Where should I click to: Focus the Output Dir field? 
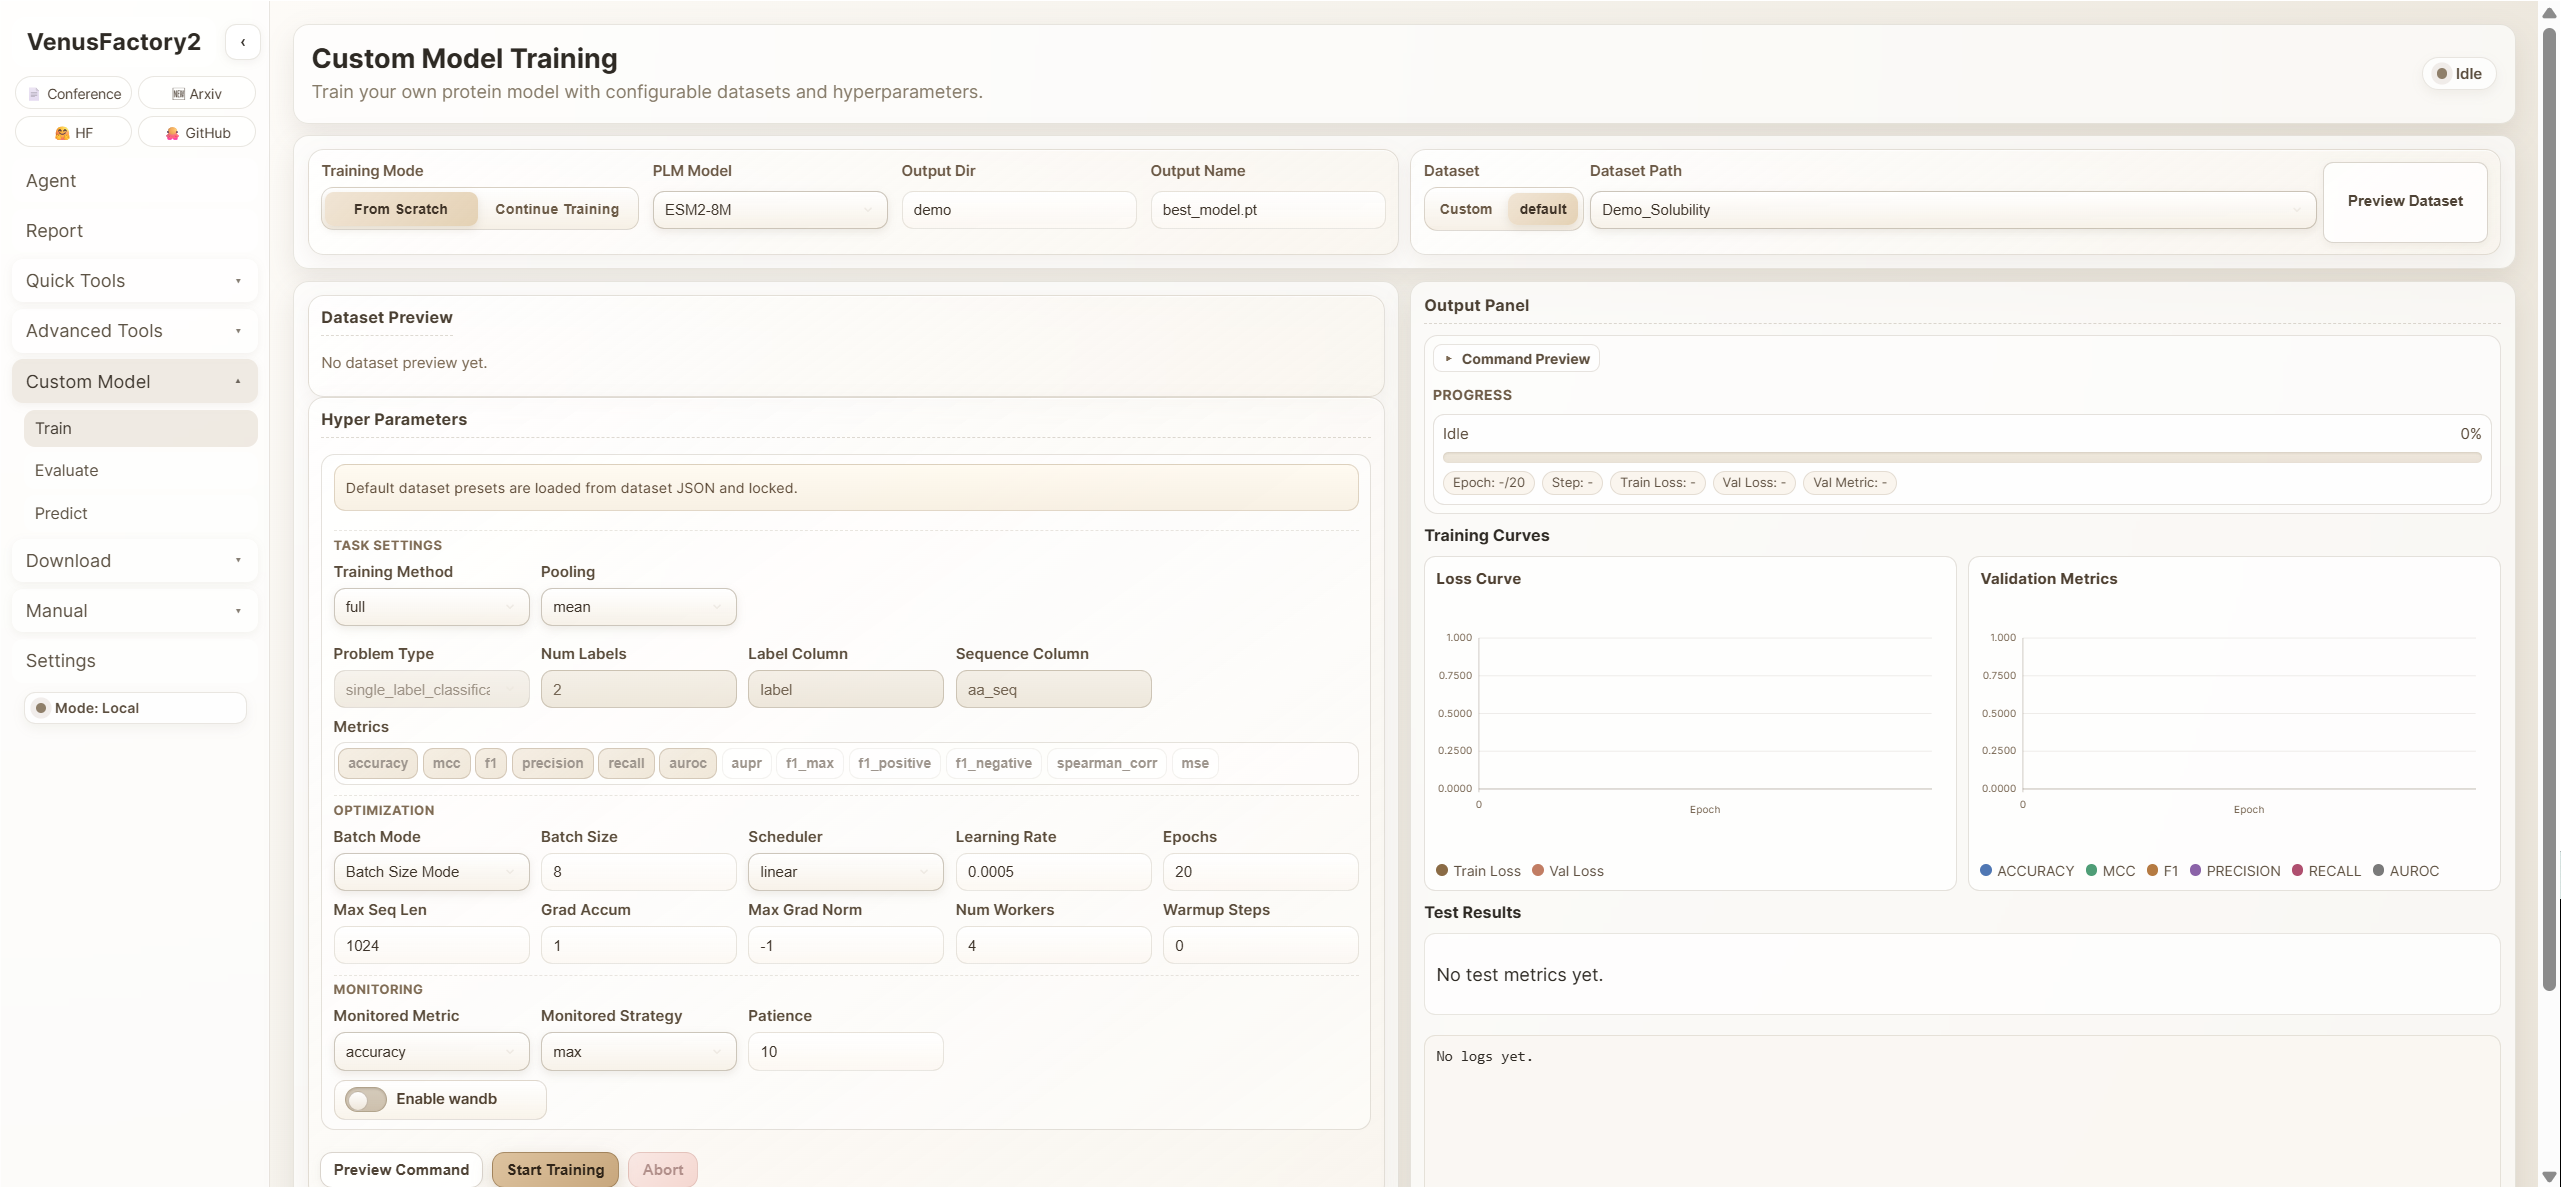click(1018, 210)
